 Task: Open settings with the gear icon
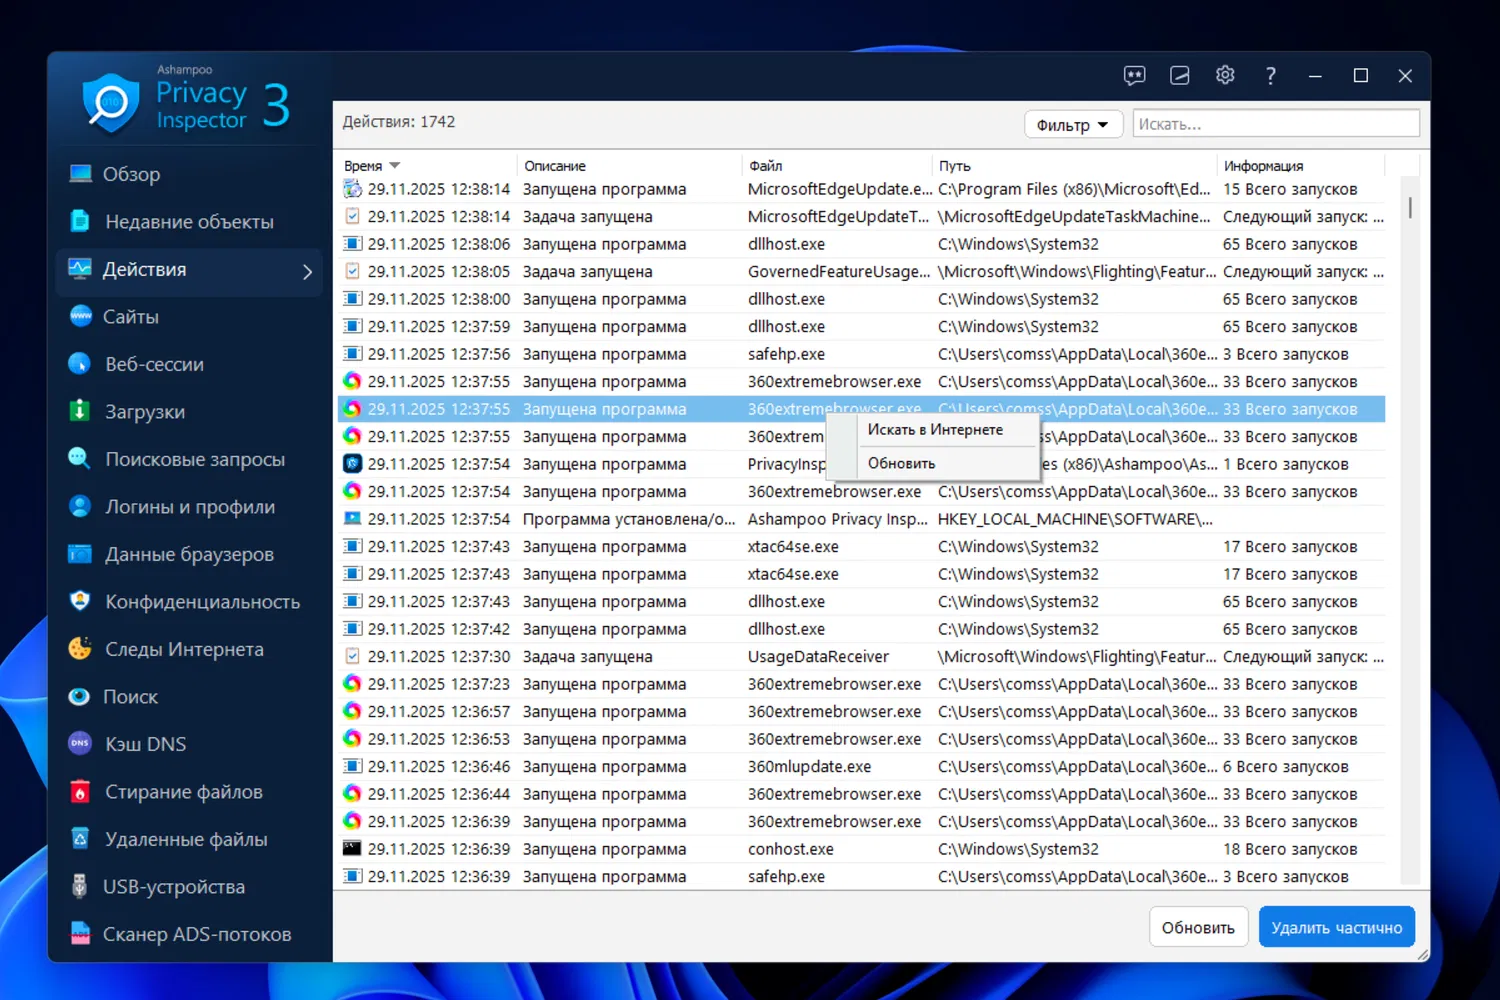[1225, 76]
